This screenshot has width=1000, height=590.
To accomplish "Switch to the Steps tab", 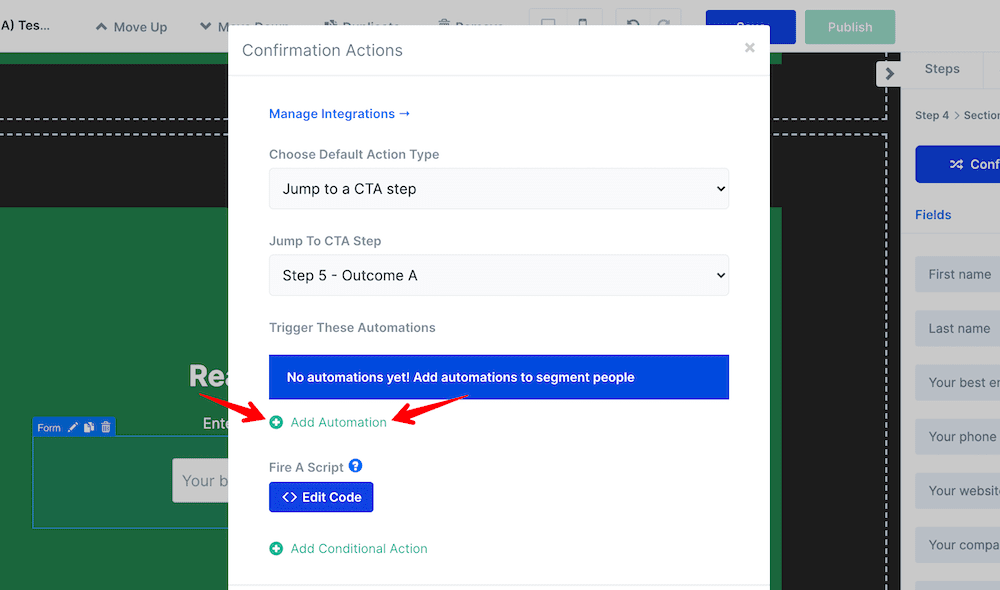I will point(941,69).
